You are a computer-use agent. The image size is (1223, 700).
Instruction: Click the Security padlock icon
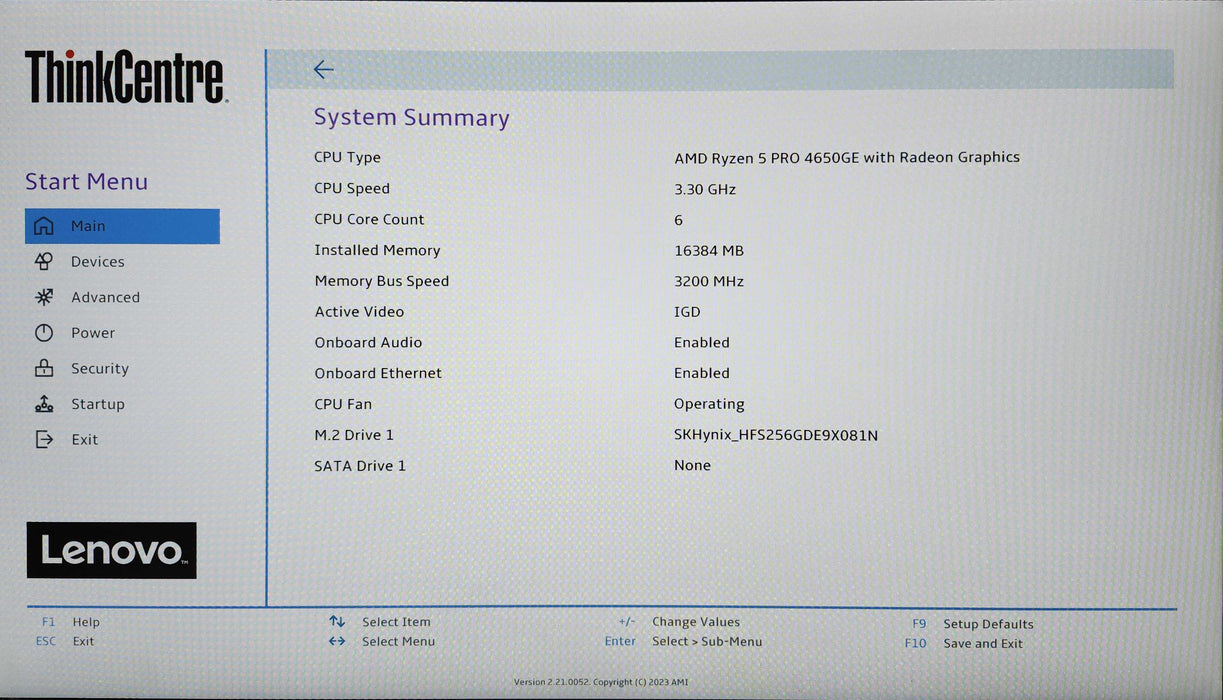point(44,368)
